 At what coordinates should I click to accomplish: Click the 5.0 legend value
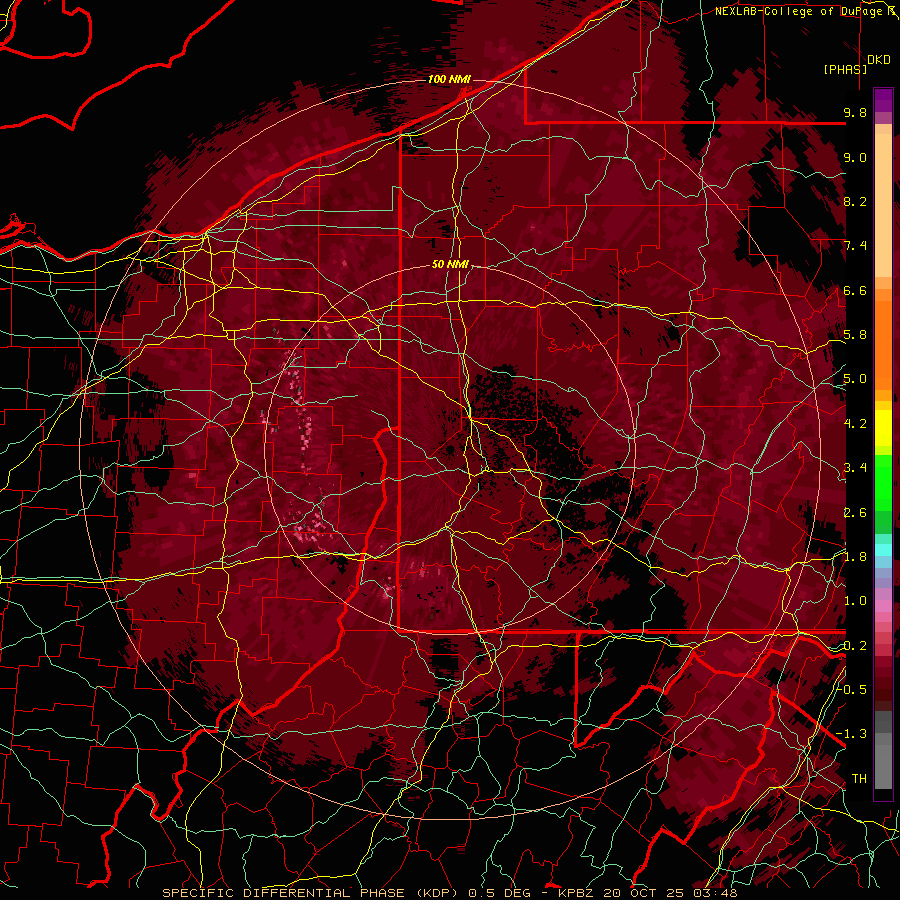pos(855,379)
